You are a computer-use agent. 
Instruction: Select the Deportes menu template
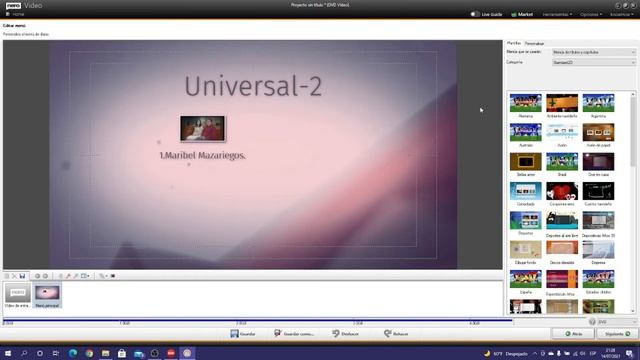(526, 223)
